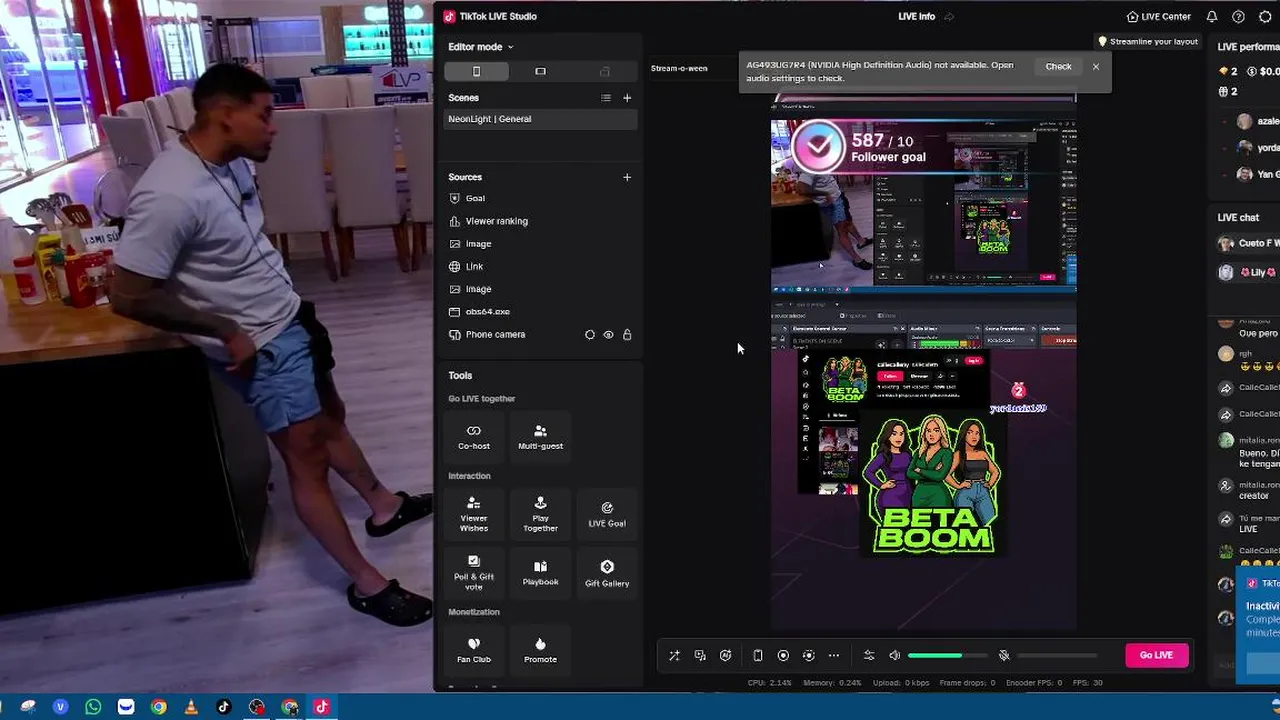Click CPU: 2.14% status entry
The width and height of the screenshot is (1280, 720).
[x=770, y=683]
